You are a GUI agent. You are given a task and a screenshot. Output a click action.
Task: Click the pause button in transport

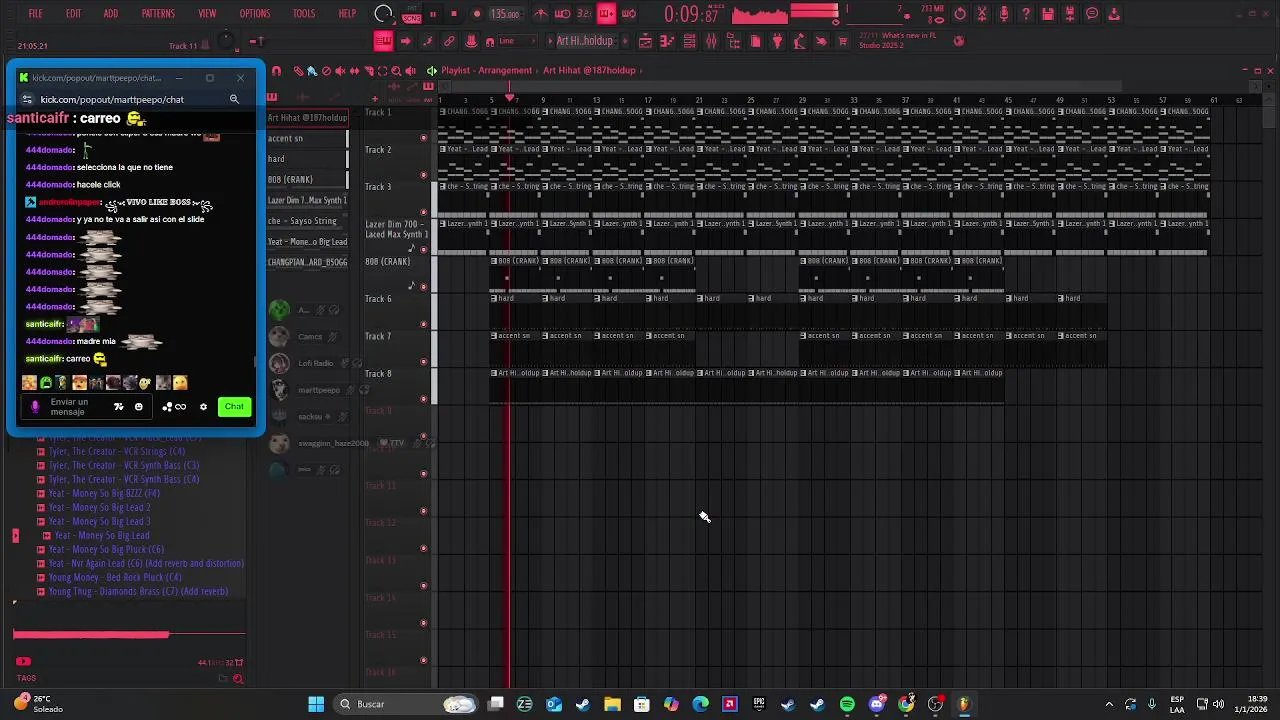tap(433, 14)
